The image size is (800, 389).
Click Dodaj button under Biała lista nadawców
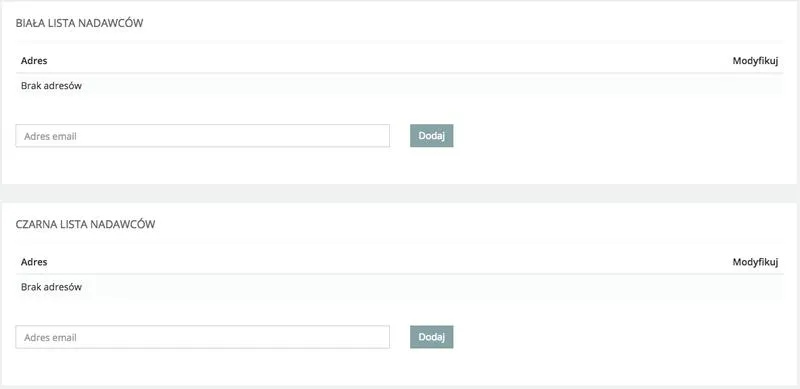[432, 136]
